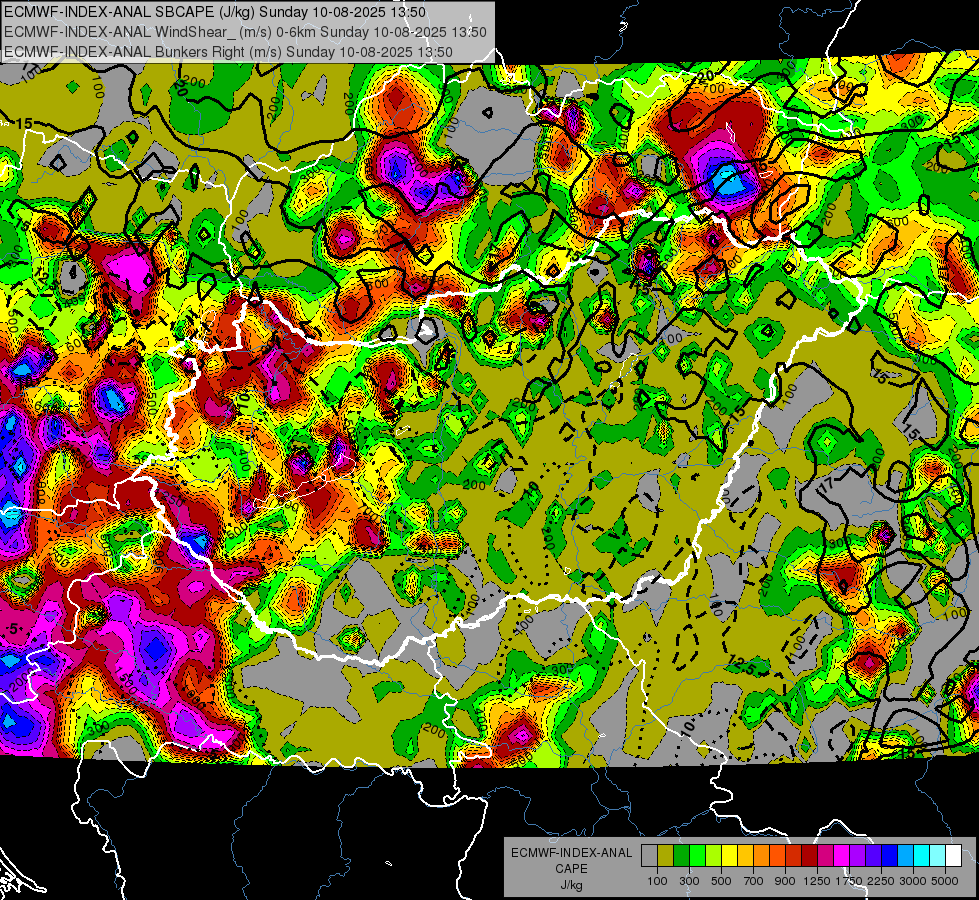Click the 700 value in the legend scale

click(753, 881)
